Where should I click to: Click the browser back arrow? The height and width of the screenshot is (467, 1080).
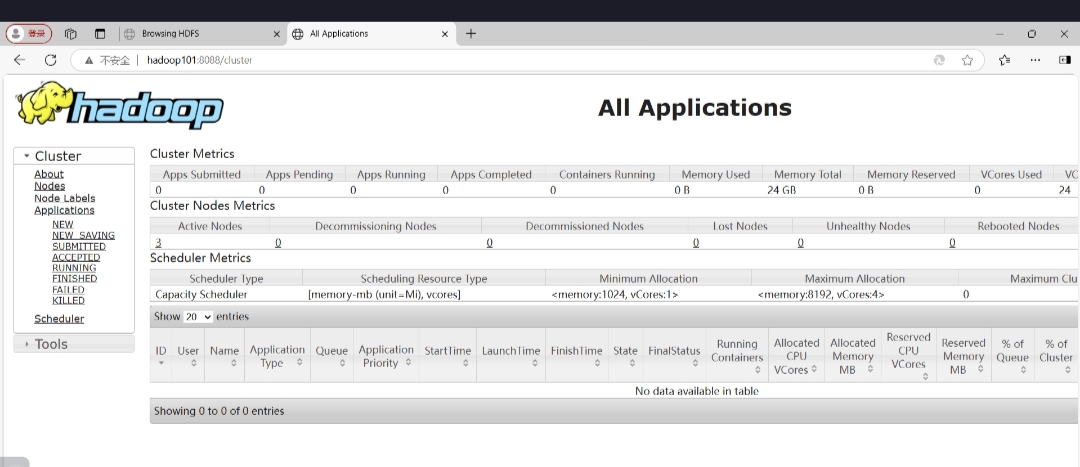click(19, 60)
